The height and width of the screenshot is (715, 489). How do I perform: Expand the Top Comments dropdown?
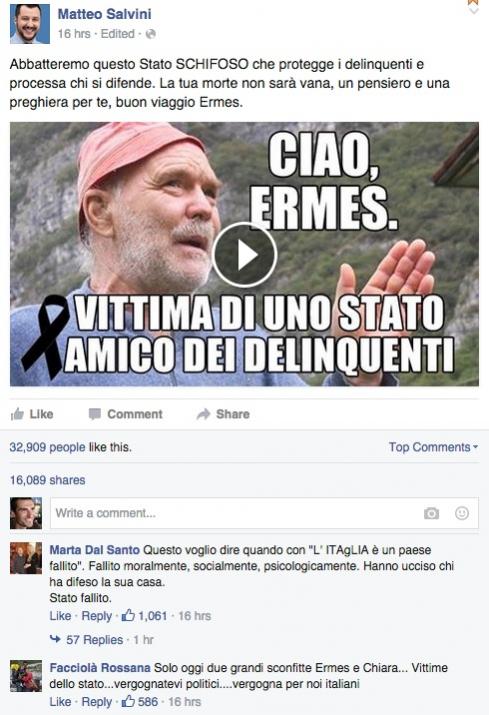[x=433, y=447]
